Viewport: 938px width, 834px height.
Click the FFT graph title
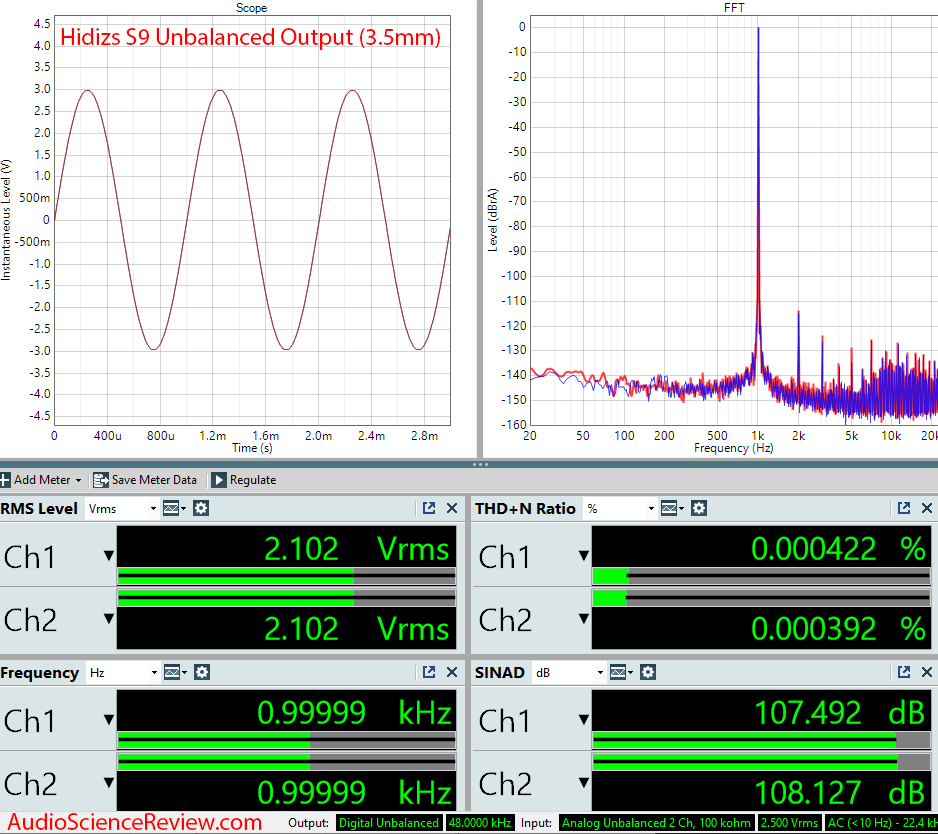click(734, 8)
